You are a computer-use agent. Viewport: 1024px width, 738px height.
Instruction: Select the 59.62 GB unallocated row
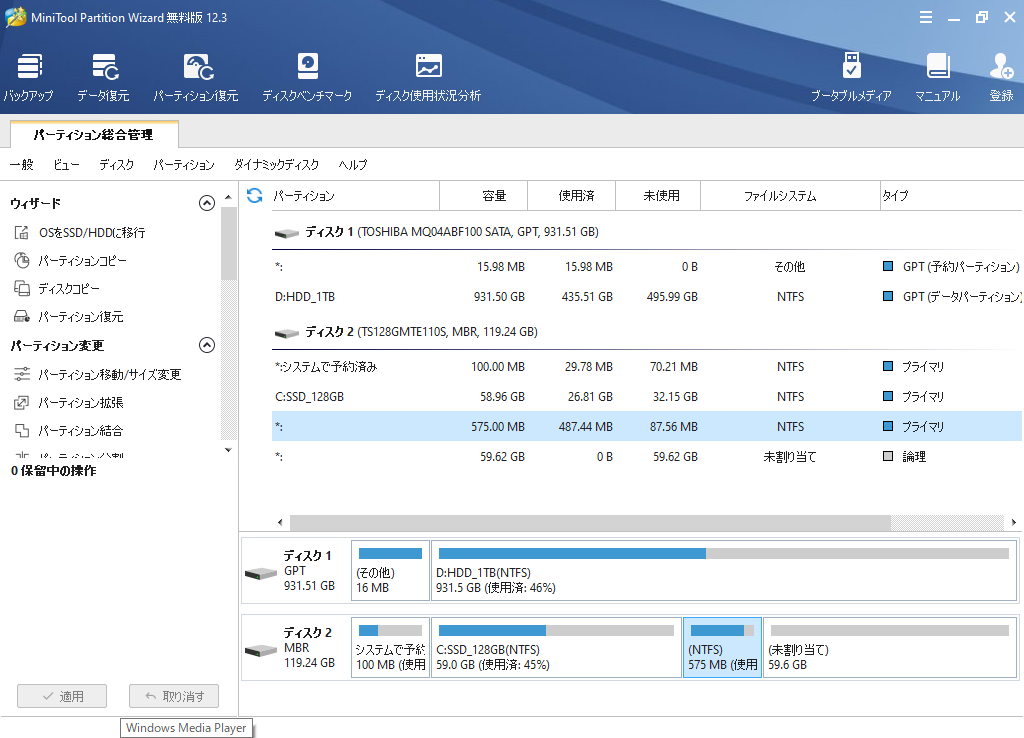click(647, 457)
